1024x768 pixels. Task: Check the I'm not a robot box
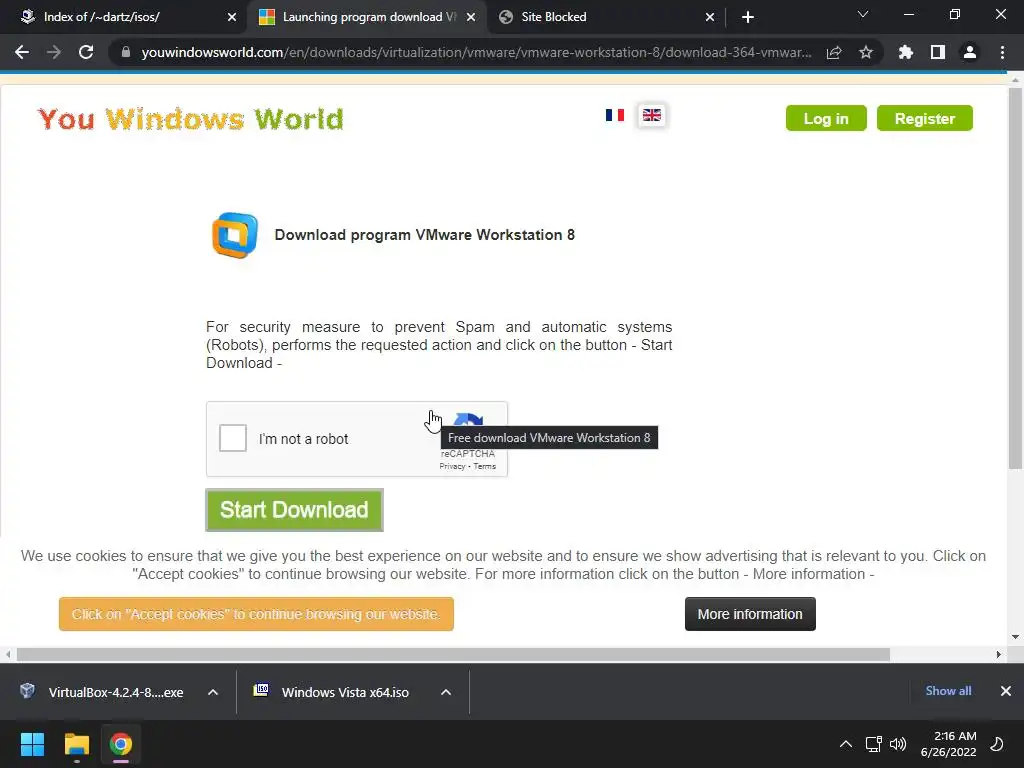pos(232,438)
